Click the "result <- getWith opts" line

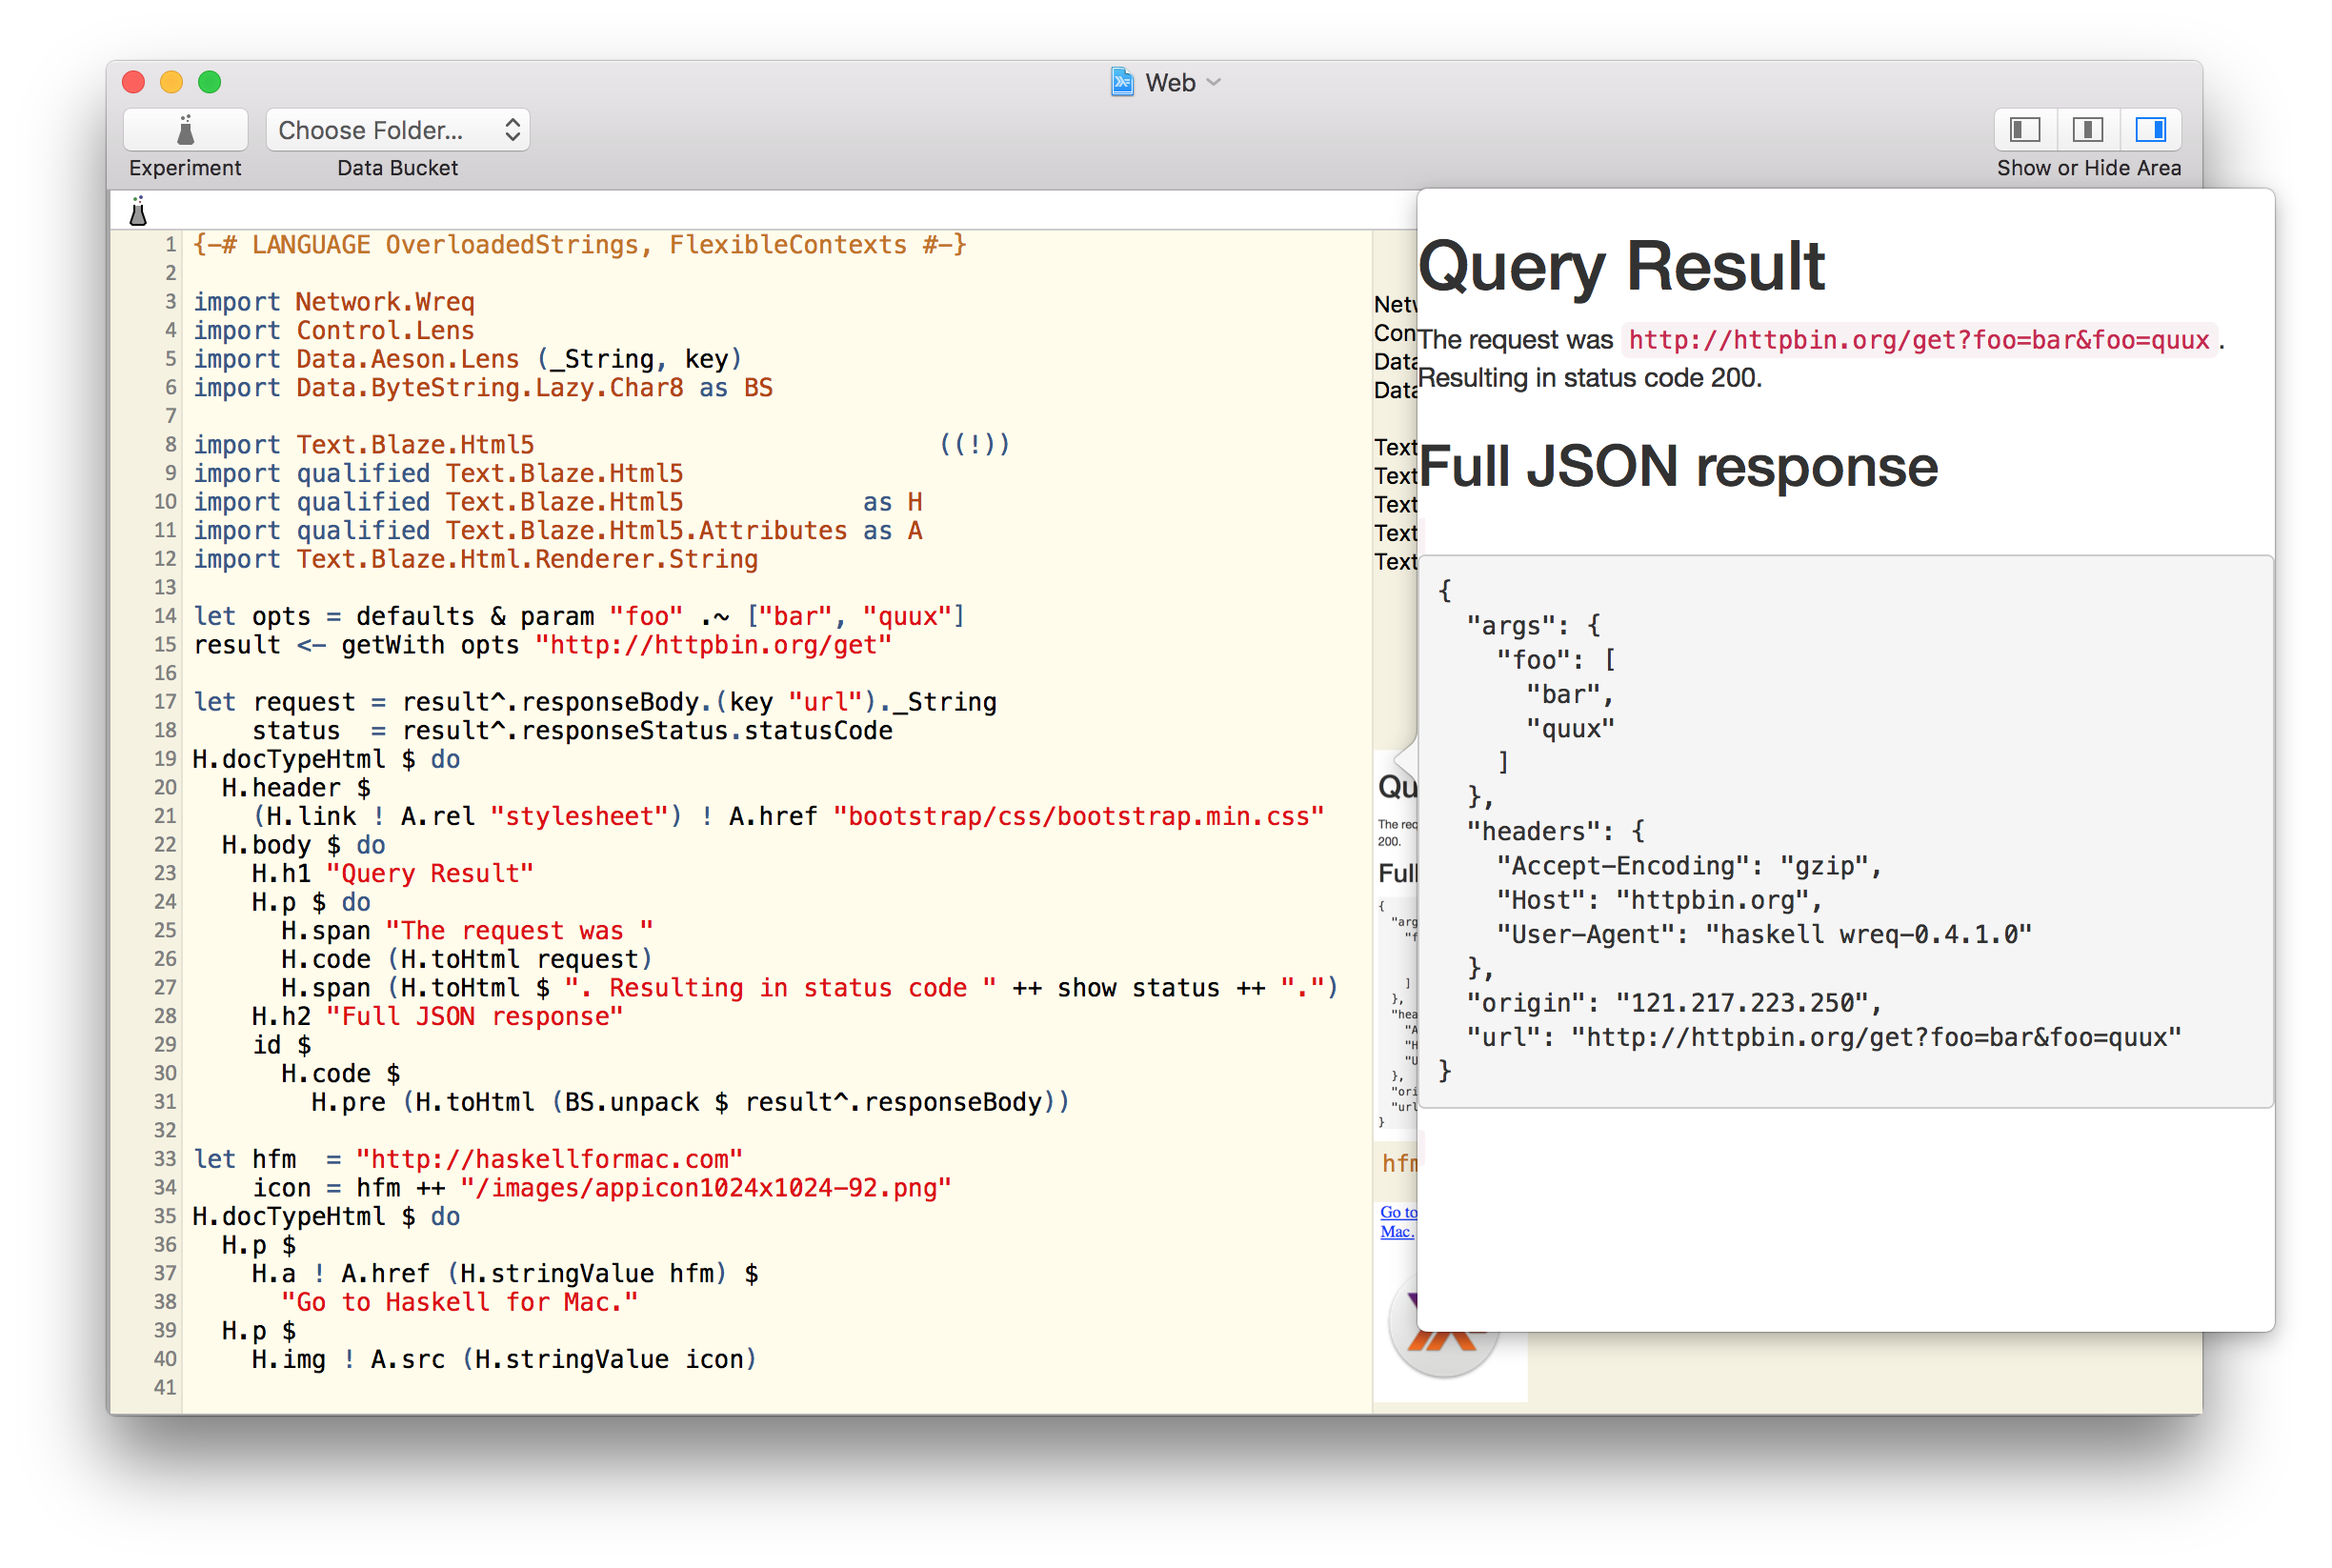pyautogui.click(x=543, y=645)
